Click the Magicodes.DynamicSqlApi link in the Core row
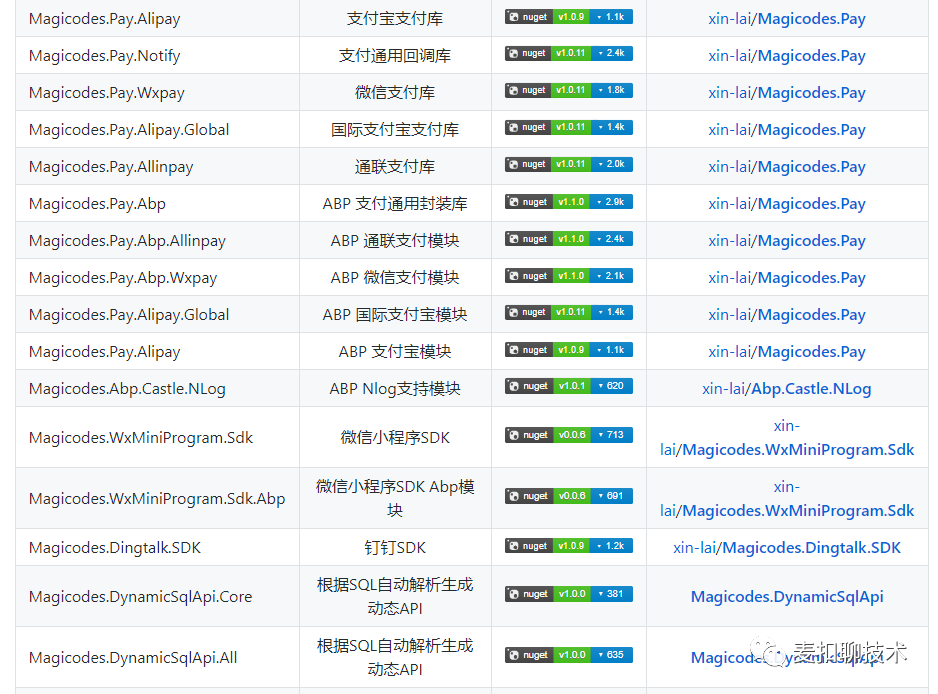Image resolution: width=938 pixels, height=694 pixels. (787, 597)
